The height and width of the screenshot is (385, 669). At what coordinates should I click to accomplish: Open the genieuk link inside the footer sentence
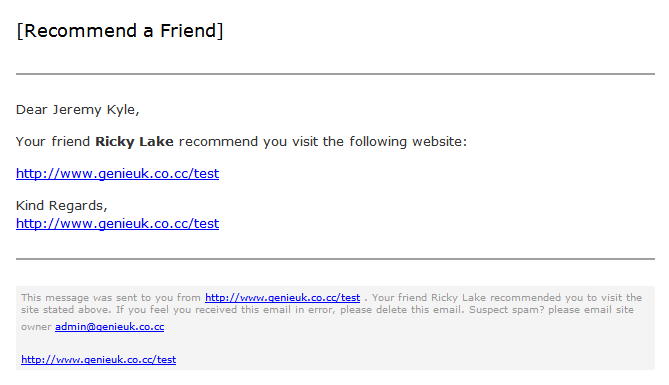click(x=282, y=298)
